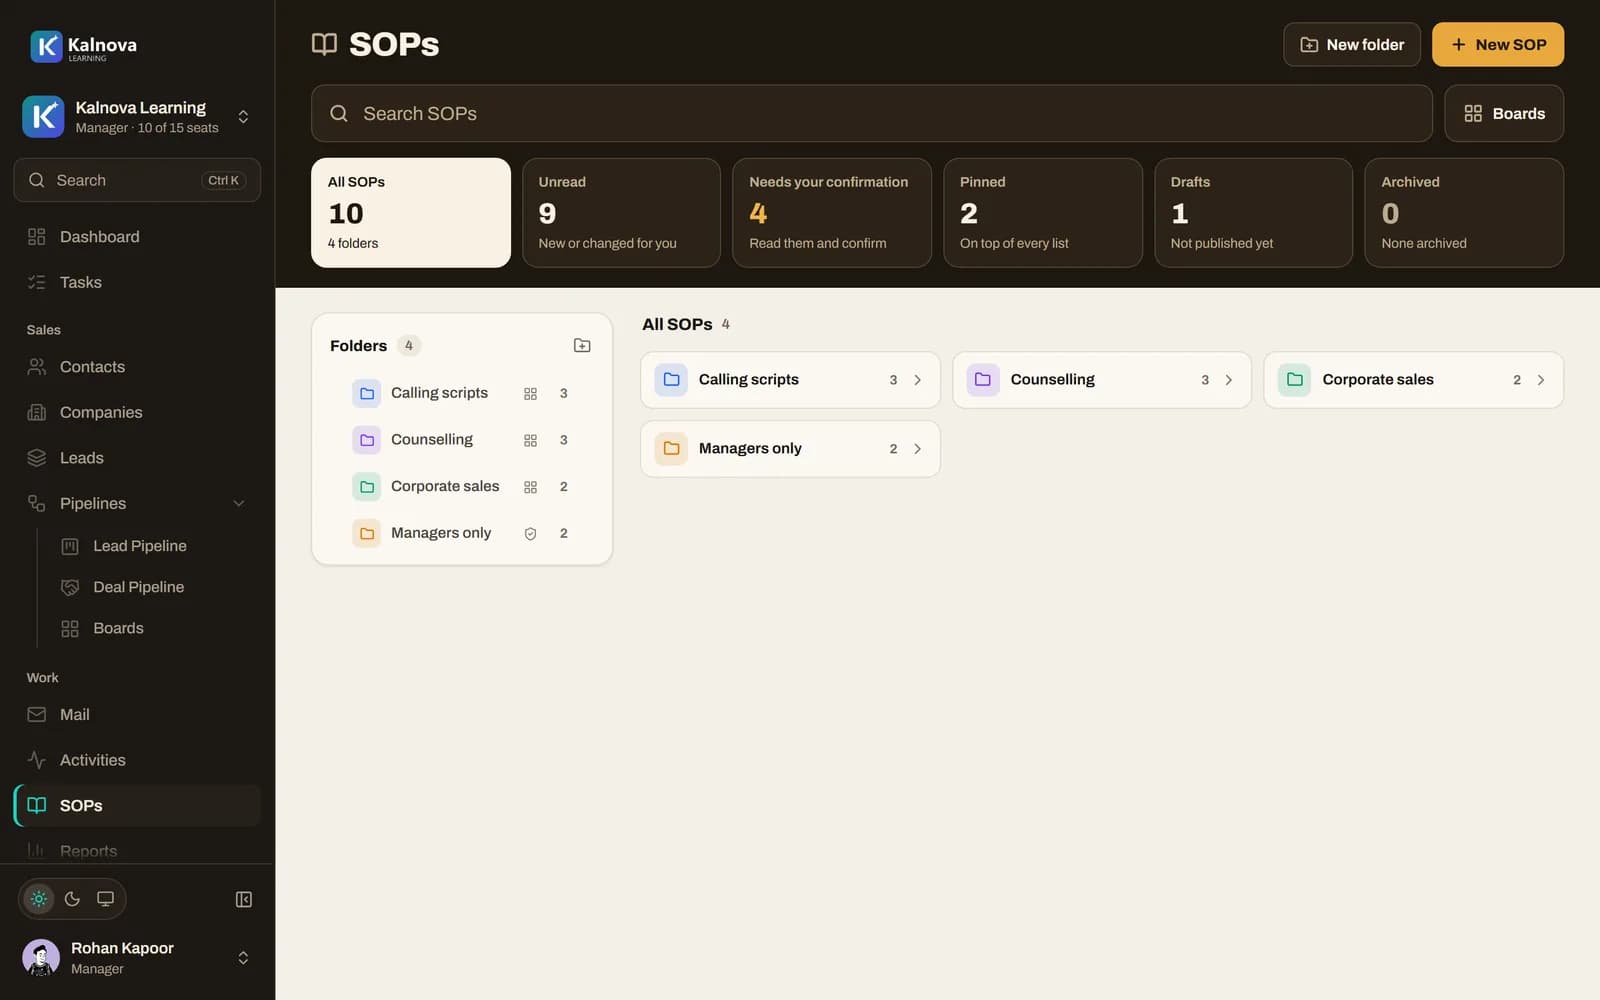The image size is (1600, 1000).
Task: Open Calling scripts card via its chevron
Action: coord(917,380)
